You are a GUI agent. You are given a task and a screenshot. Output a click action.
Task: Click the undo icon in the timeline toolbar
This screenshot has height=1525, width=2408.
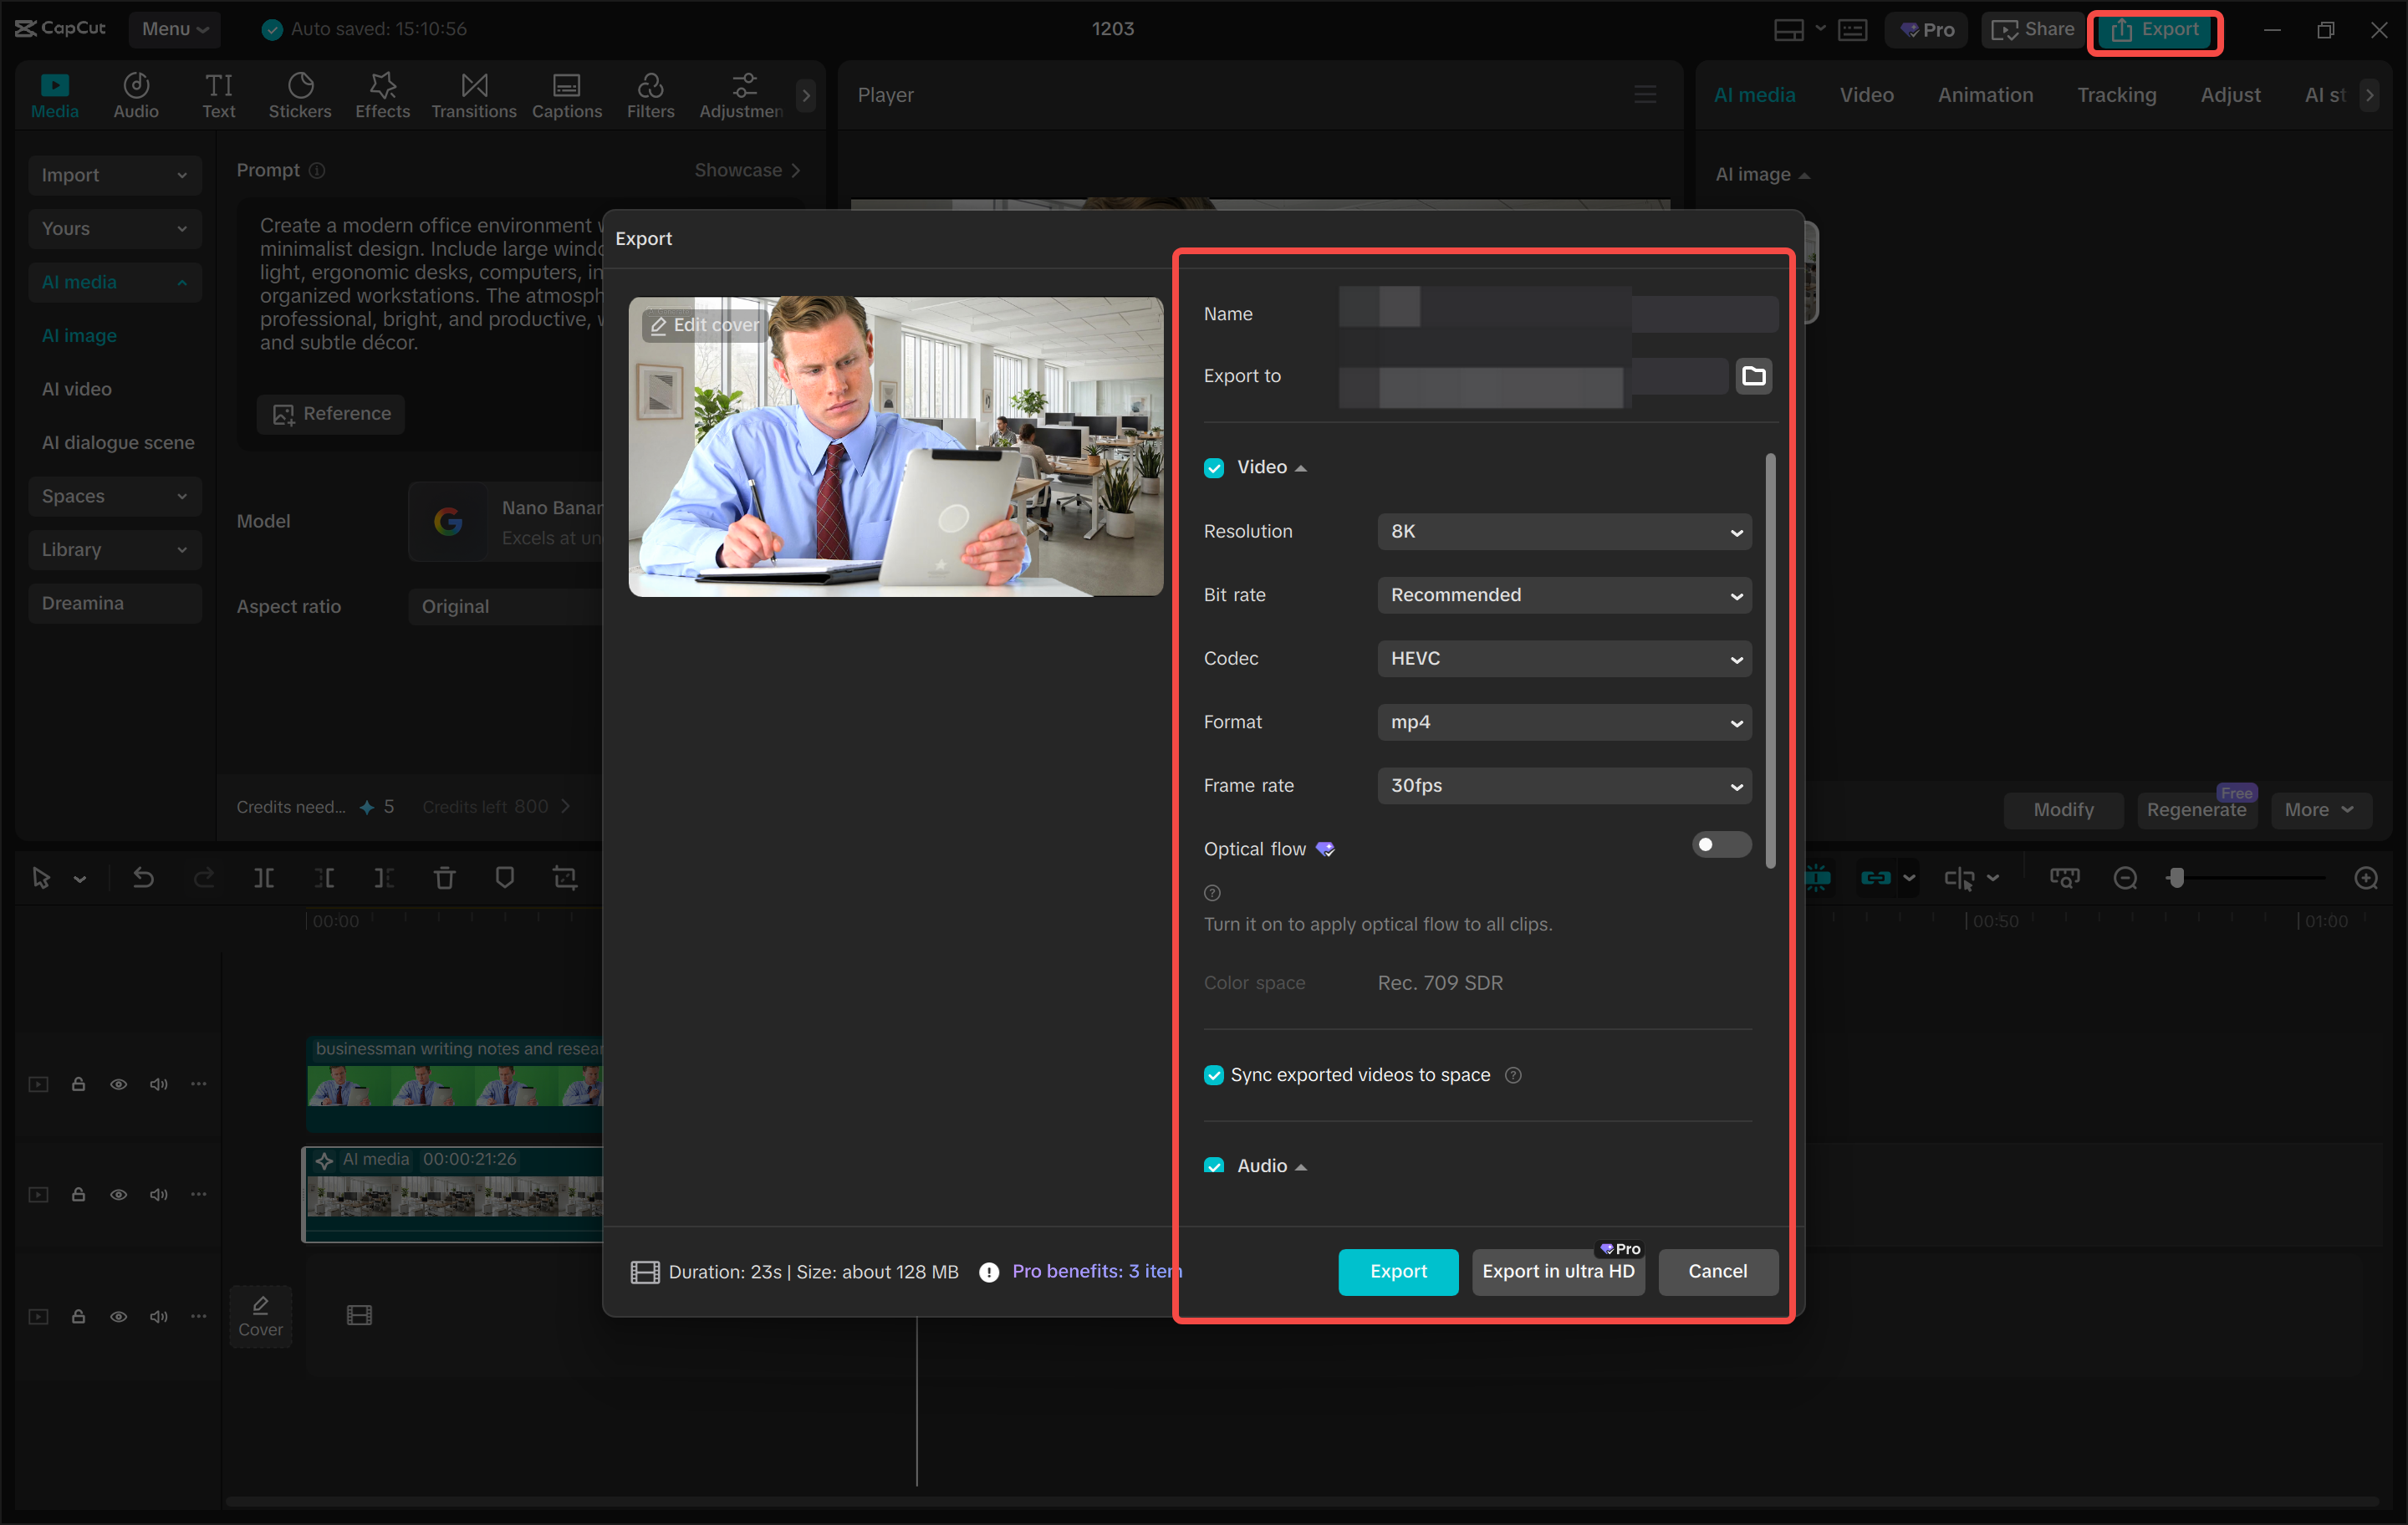coord(143,877)
